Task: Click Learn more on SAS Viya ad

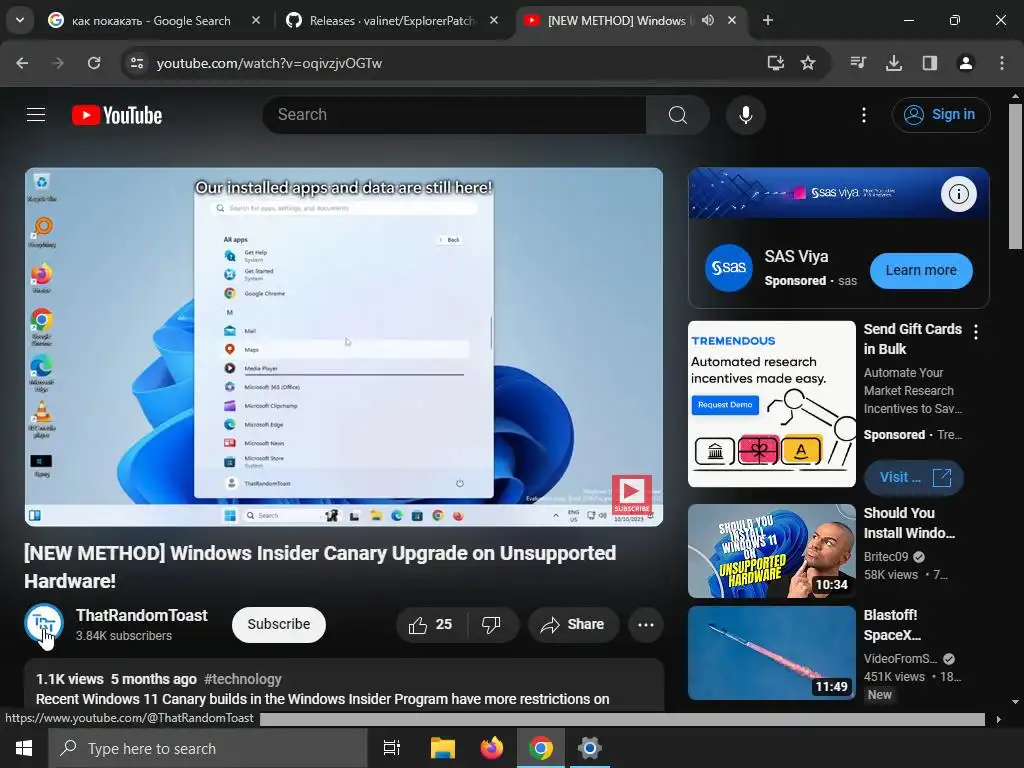Action: 921,270
